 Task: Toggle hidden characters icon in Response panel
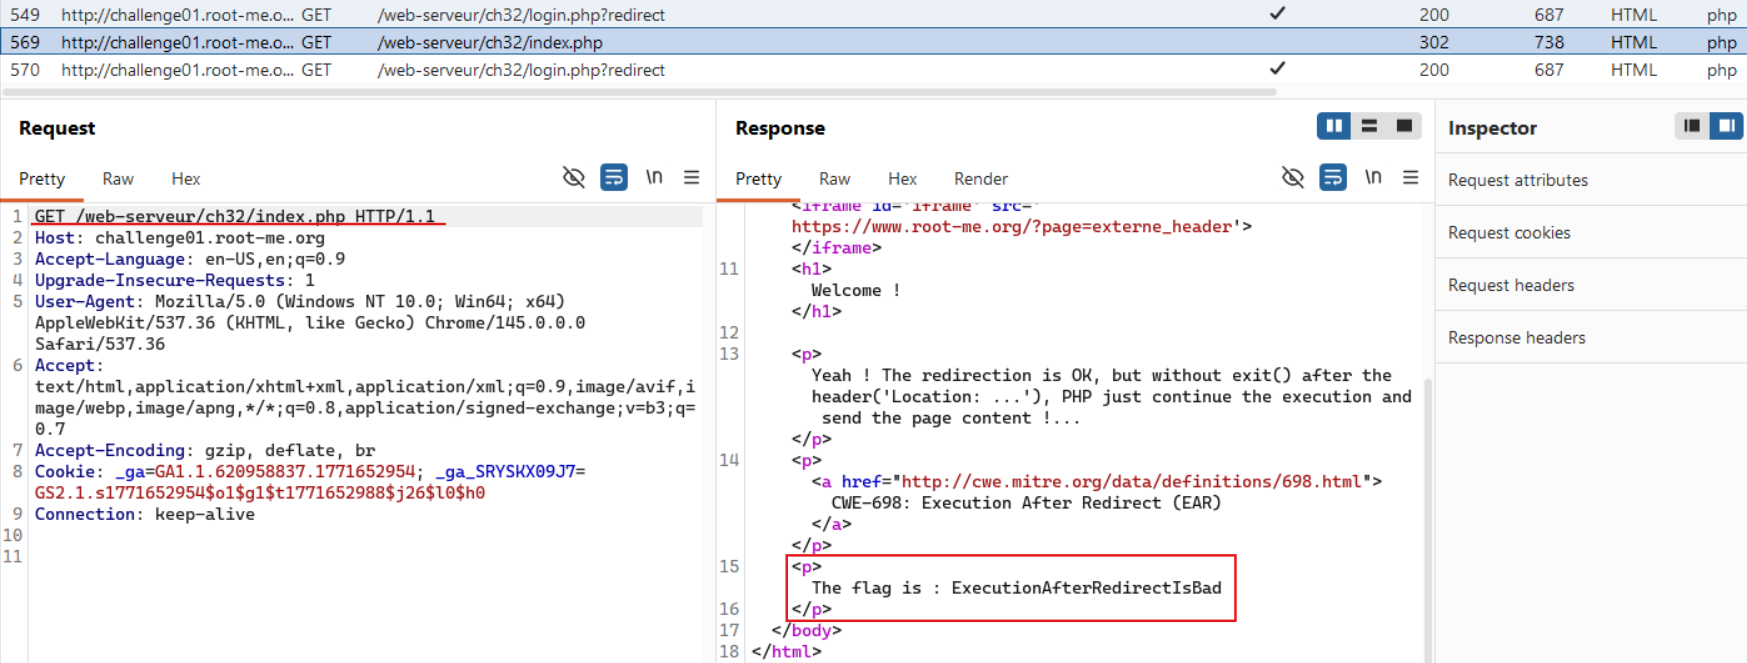pyautogui.click(x=1292, y=178)
